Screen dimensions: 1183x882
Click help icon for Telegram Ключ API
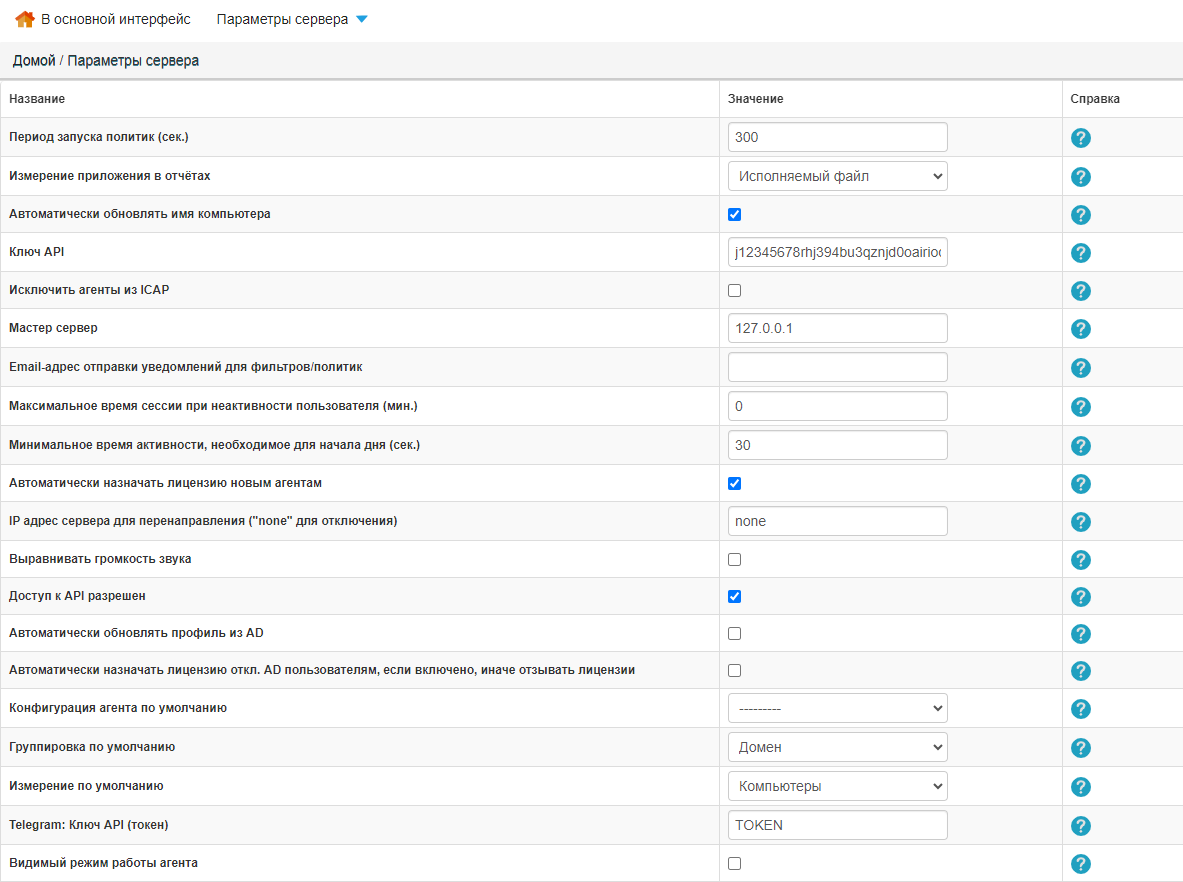click(1080, 825)
